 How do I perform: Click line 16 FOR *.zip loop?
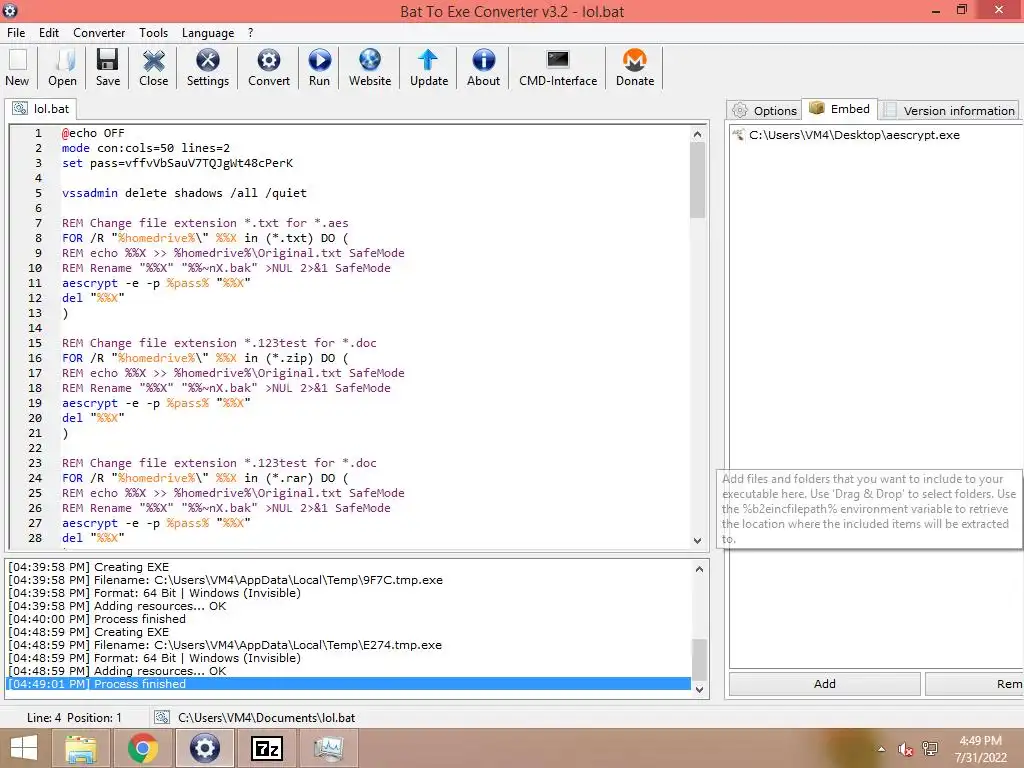[205, 358]
